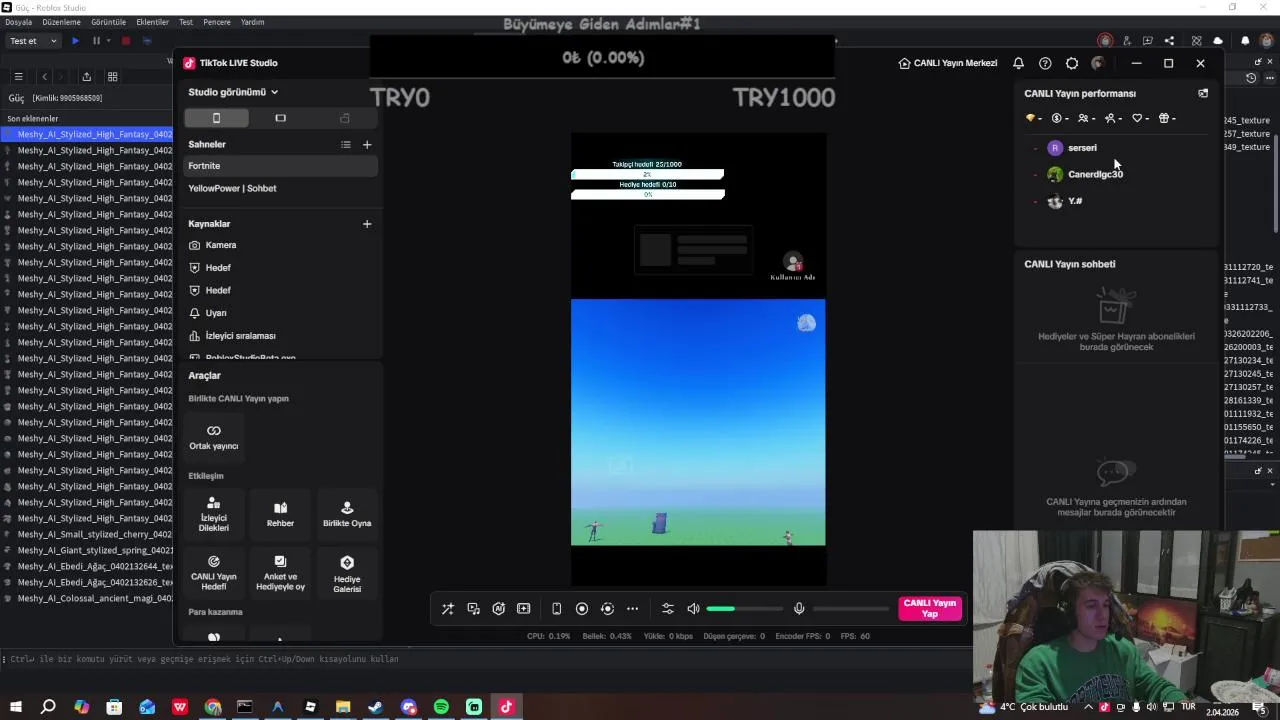Add a new scene with the plus in Sahneler
Viewport: 1280px width, 720px height.
pyautogui.click(x=367, y=145)
